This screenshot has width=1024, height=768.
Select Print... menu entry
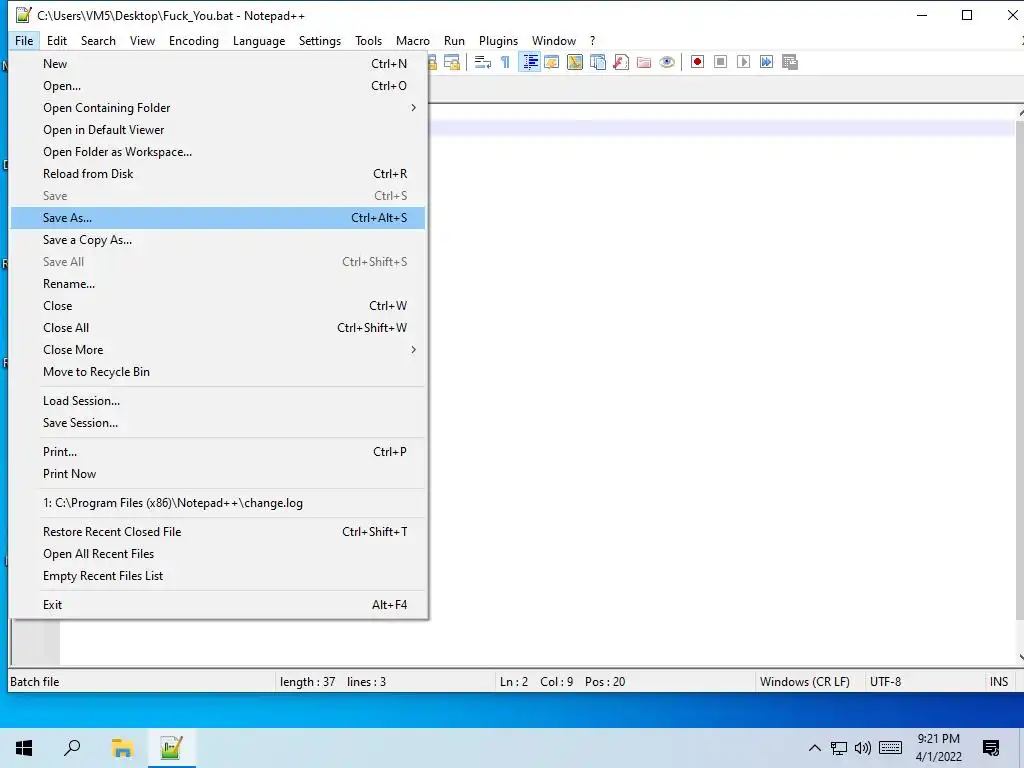[217, 452]
